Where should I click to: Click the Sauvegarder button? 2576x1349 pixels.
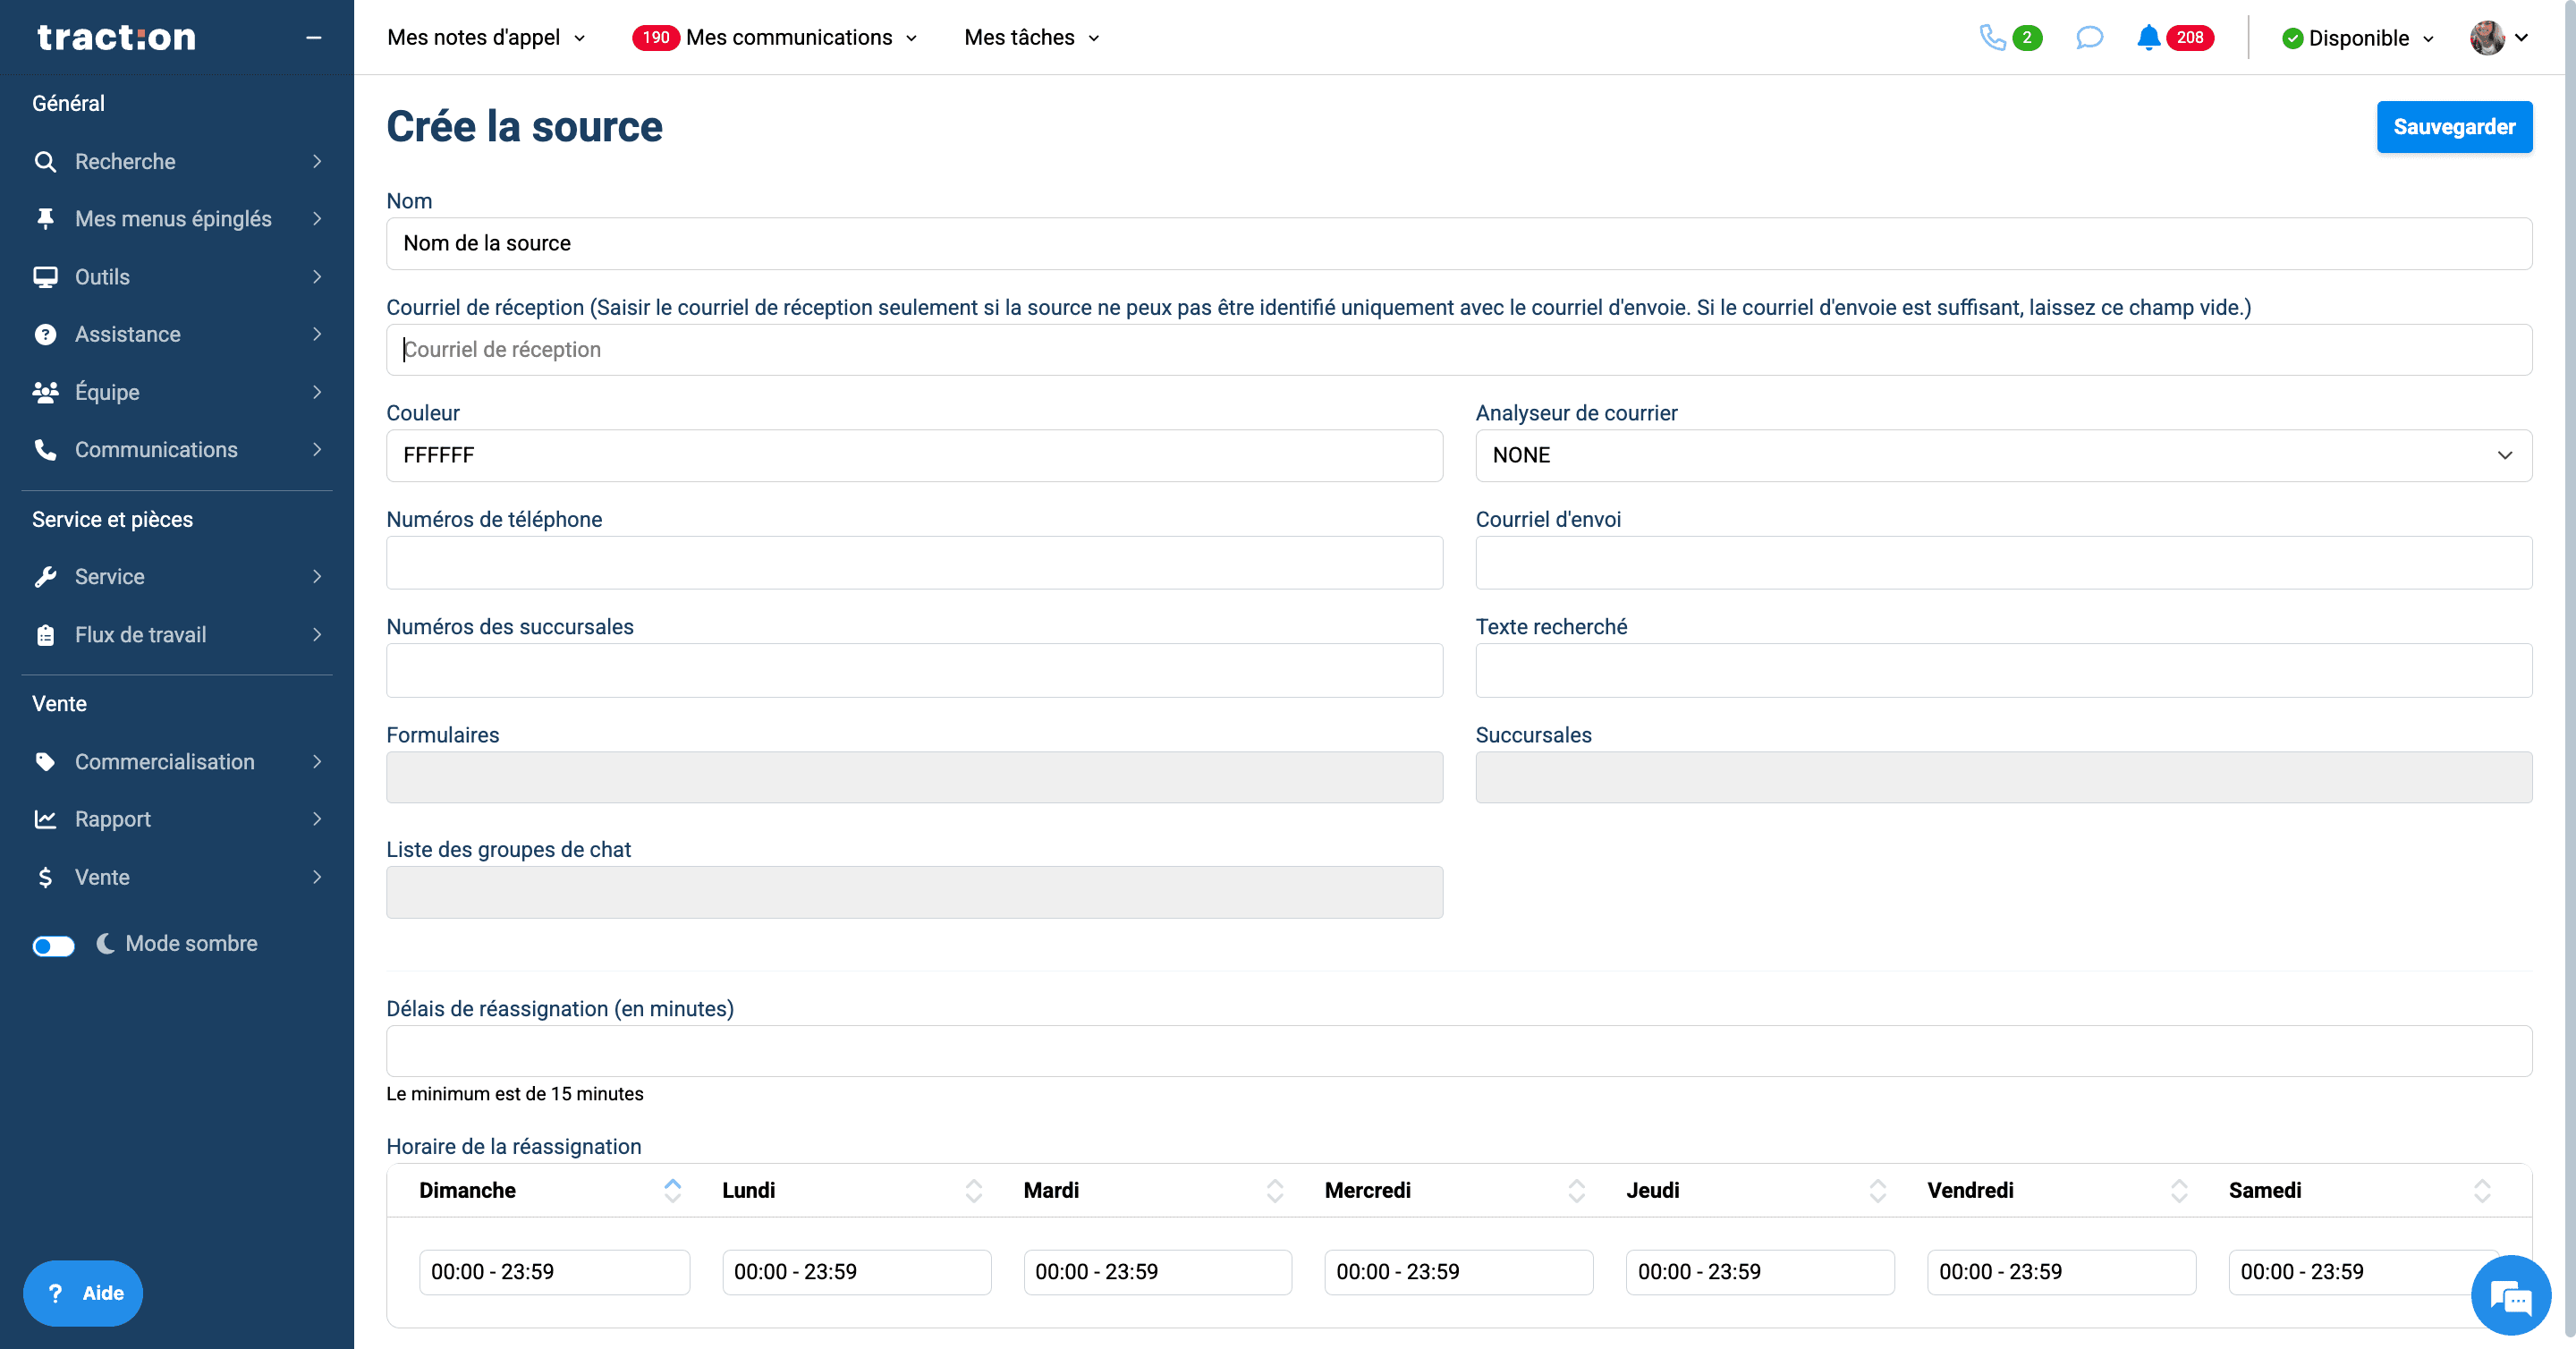(2454, 127)
